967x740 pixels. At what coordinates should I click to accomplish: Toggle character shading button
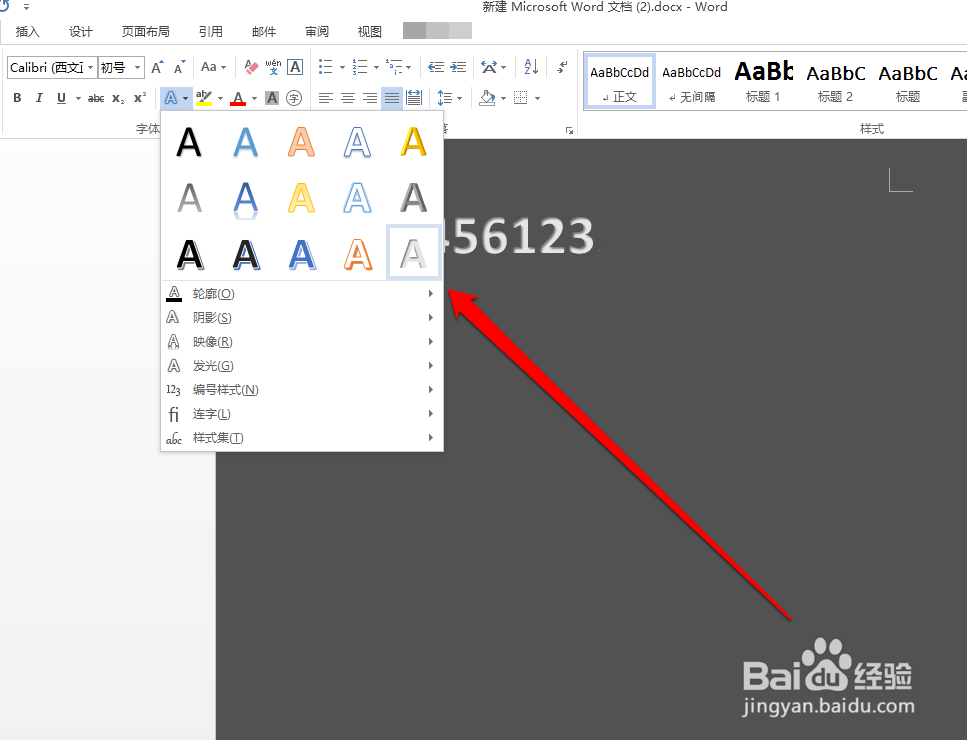click(272, 98)
